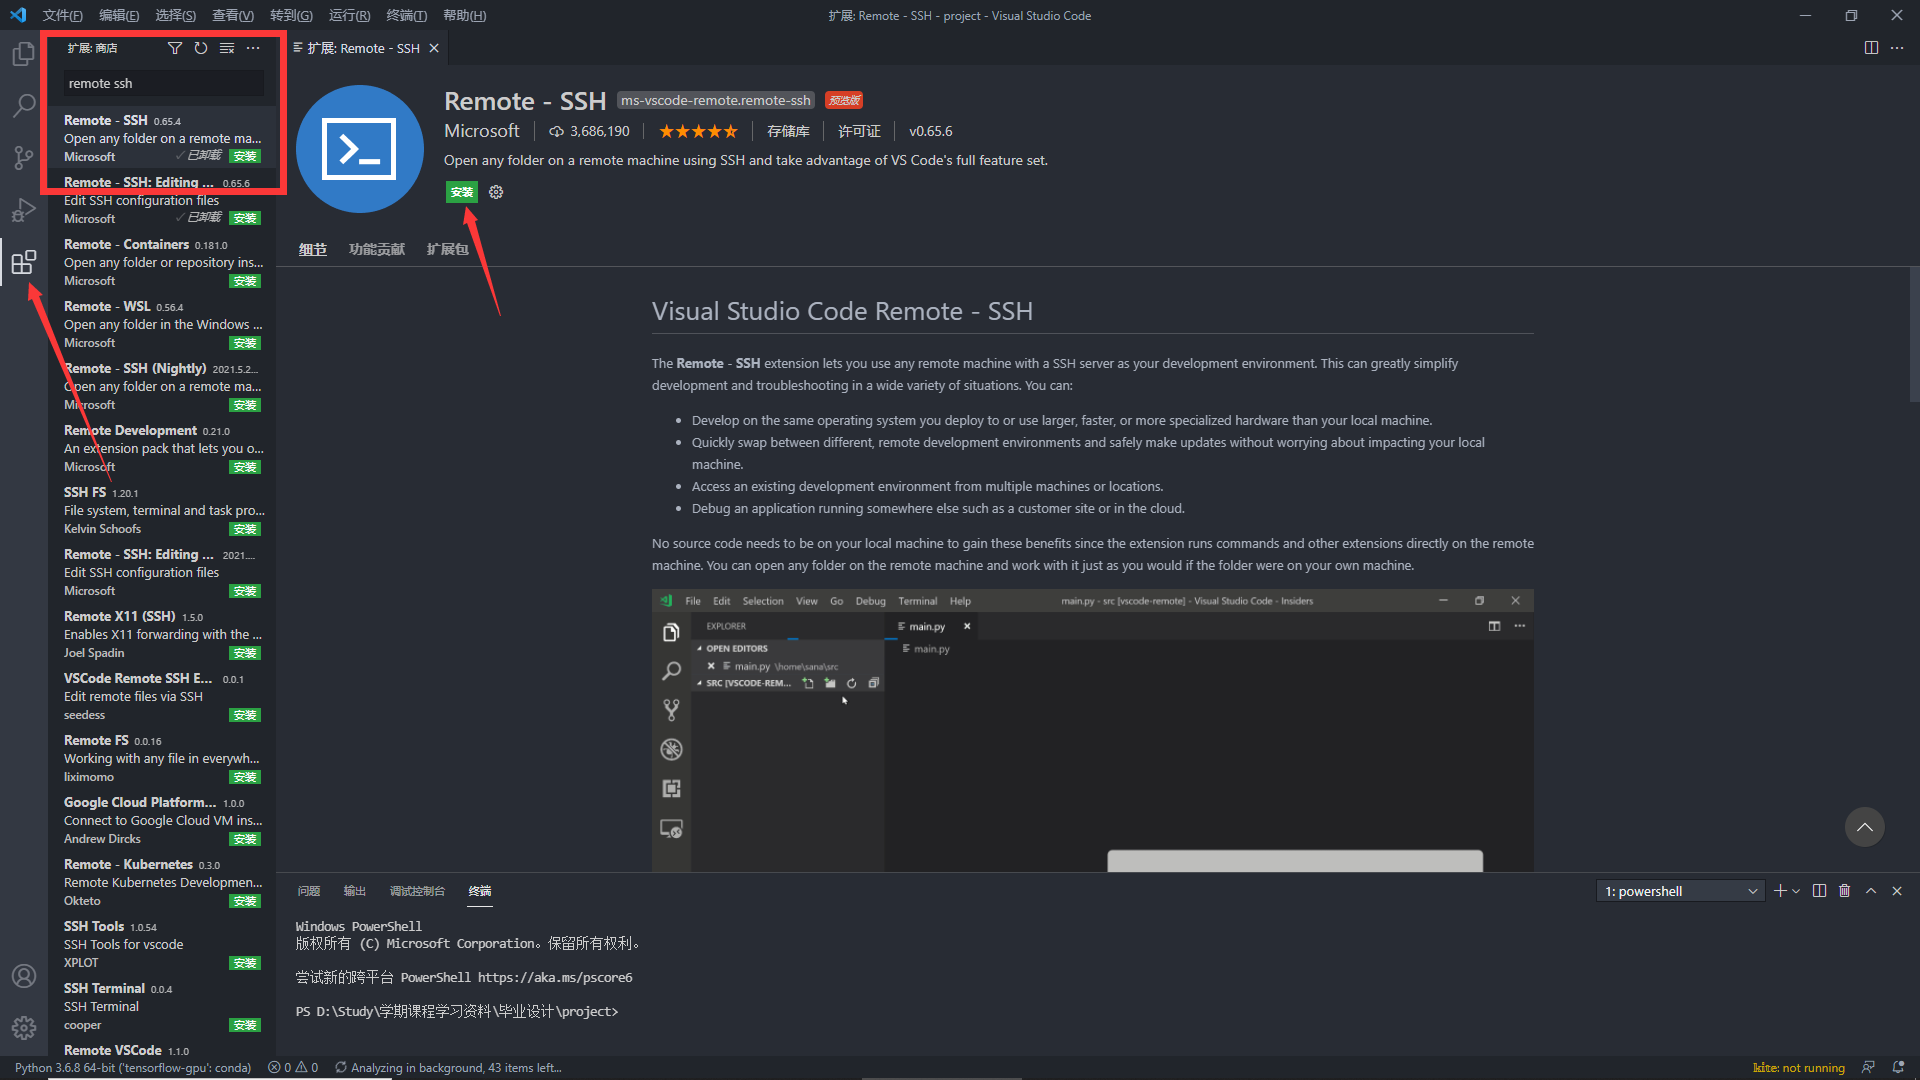Select SSH Tools extension item
The image size is (1920, 1080).
click(x=162, y=944)
